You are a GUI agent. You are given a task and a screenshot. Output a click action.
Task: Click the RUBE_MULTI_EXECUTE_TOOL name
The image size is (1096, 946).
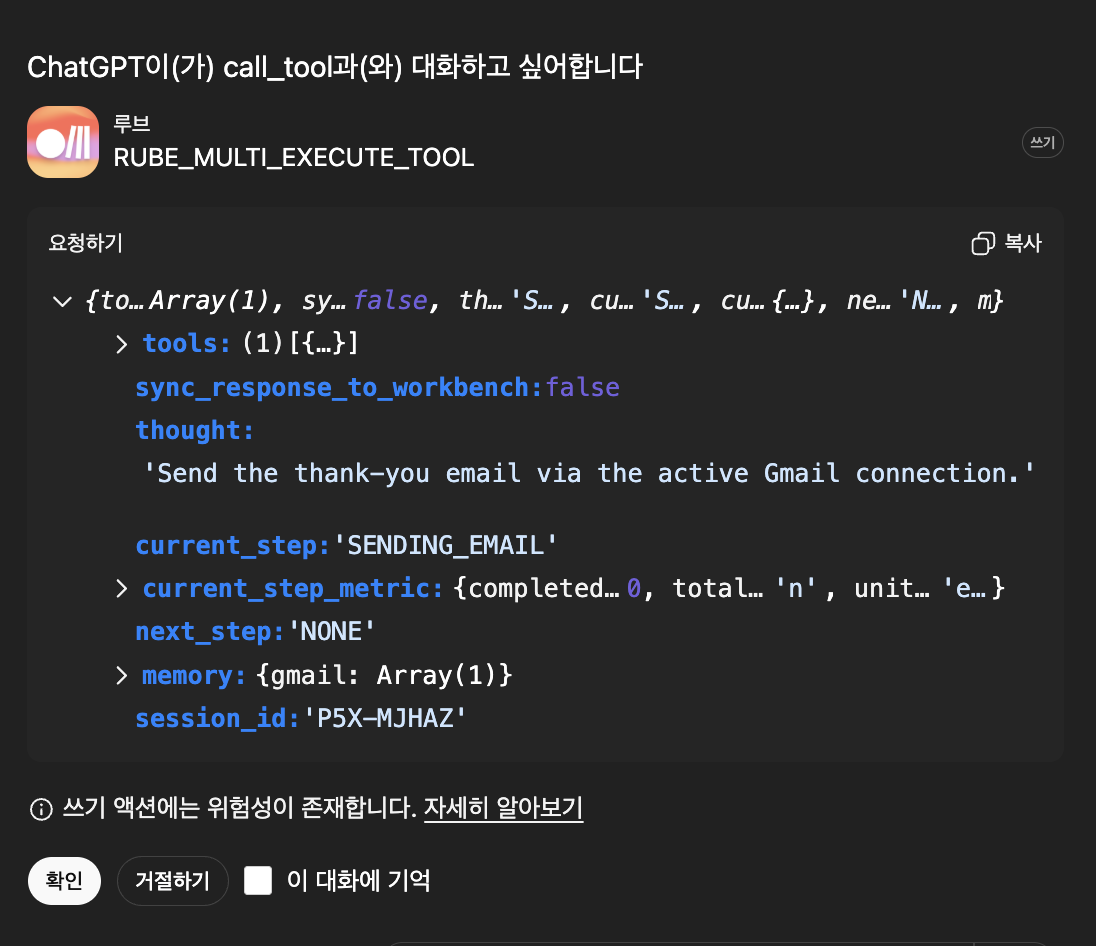tap(294, 157)
